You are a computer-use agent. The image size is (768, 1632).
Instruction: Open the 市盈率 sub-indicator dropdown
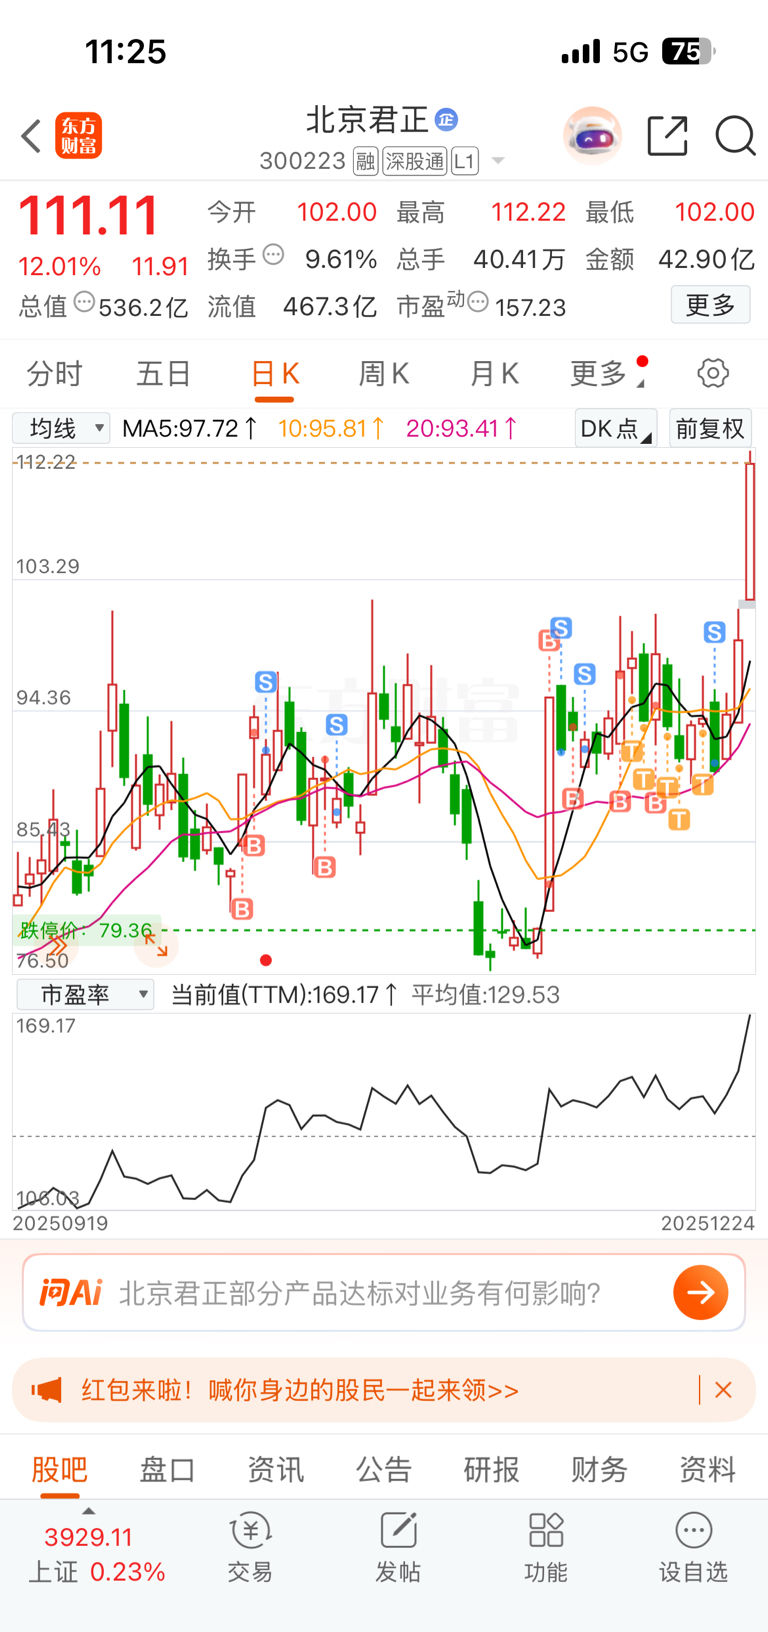click(85, 994)
